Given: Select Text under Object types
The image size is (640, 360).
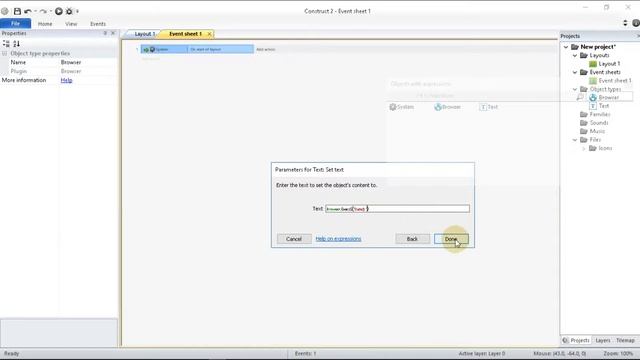Looking at the screenshot, I should click(604, 106).
